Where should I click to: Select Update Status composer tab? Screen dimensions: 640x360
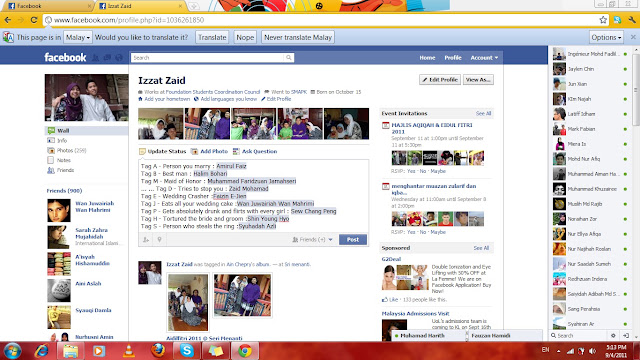[162, 151]
